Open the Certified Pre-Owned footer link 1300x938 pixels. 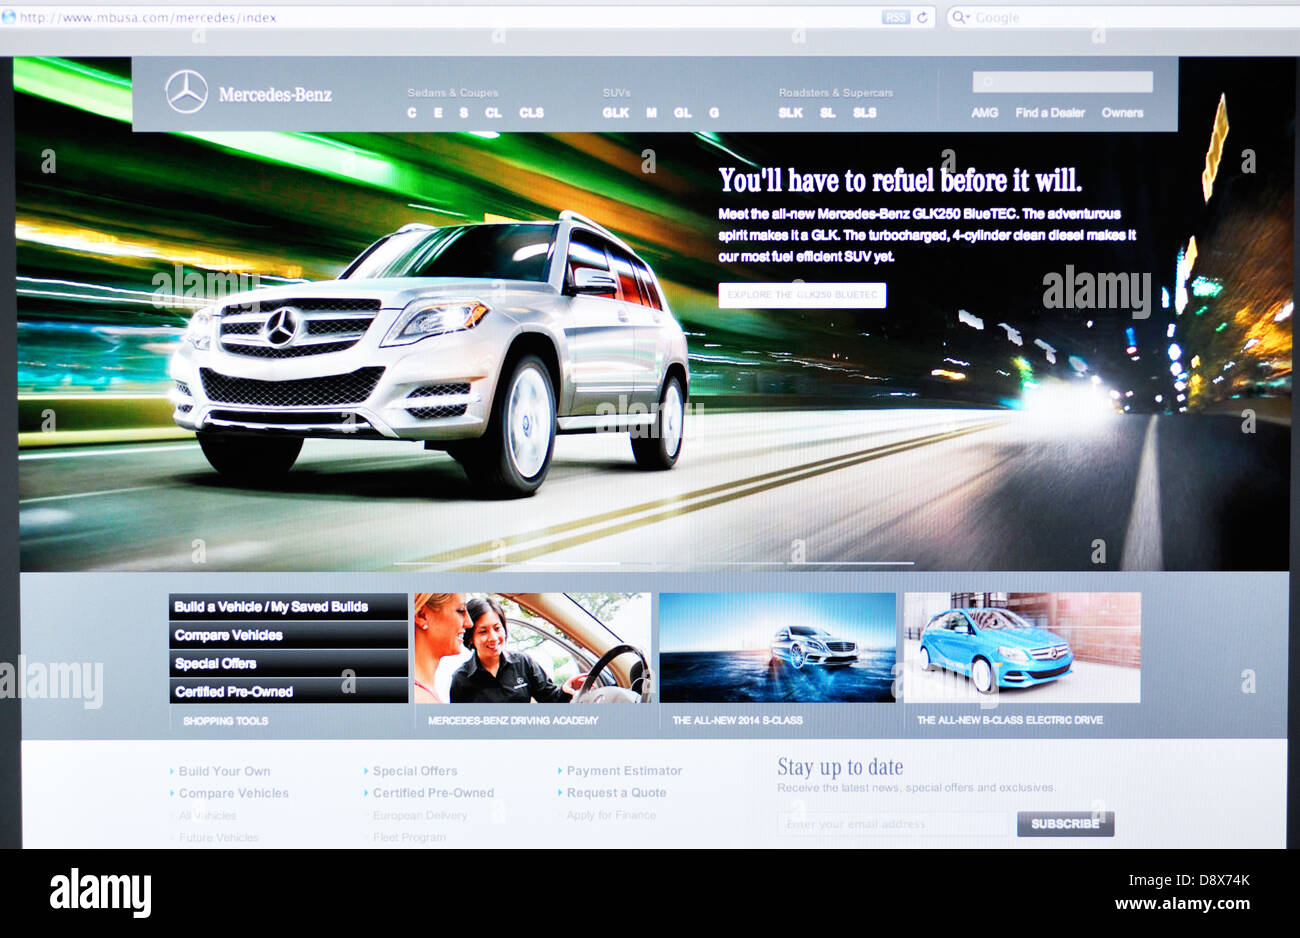pos(433,793)
